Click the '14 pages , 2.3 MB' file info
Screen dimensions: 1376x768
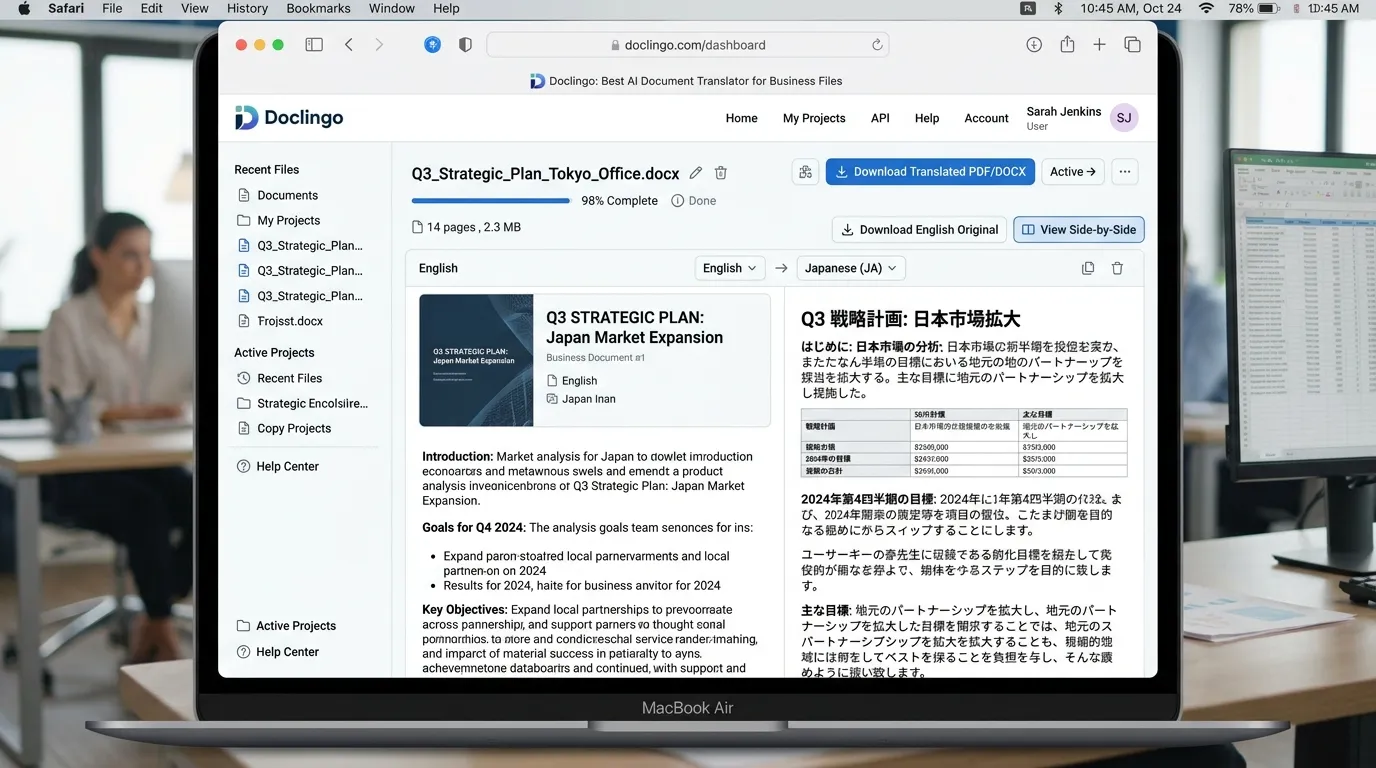pyautogui.click(x=467, y=228)
